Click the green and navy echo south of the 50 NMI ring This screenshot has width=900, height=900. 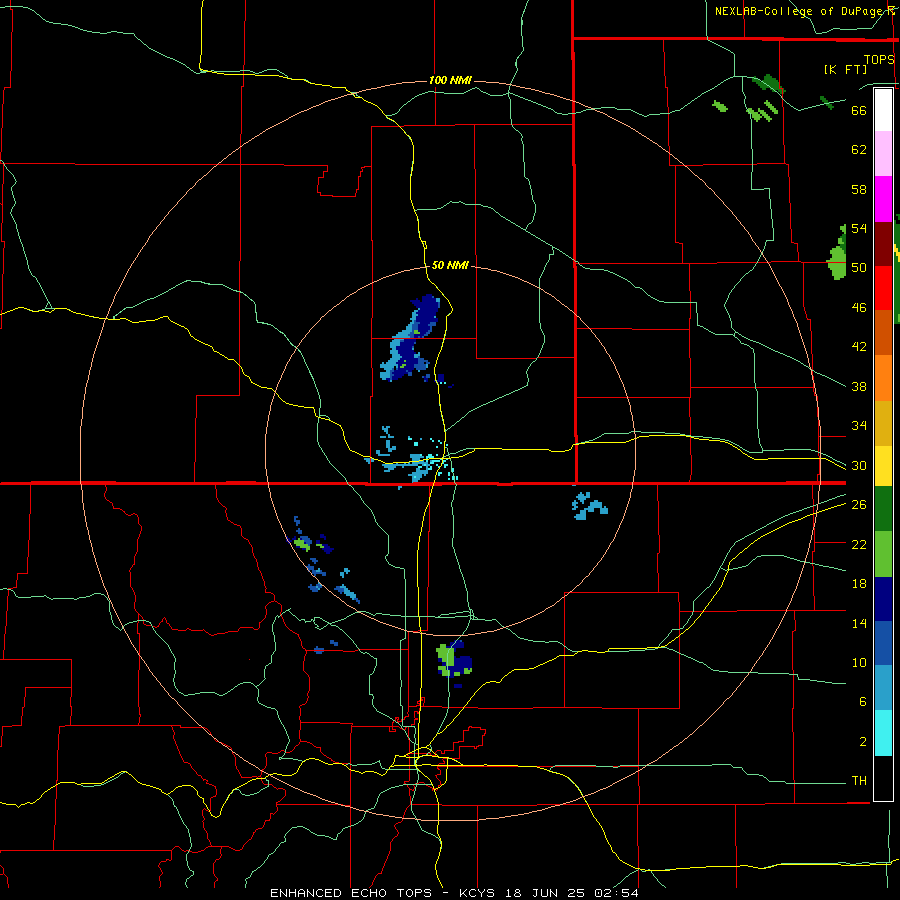click(x=454, y=662)
